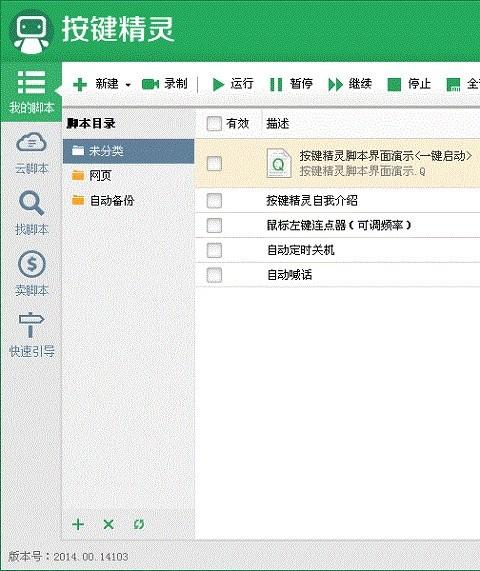Click the 暂停 label
480x571 pixels.
point(301,84)
